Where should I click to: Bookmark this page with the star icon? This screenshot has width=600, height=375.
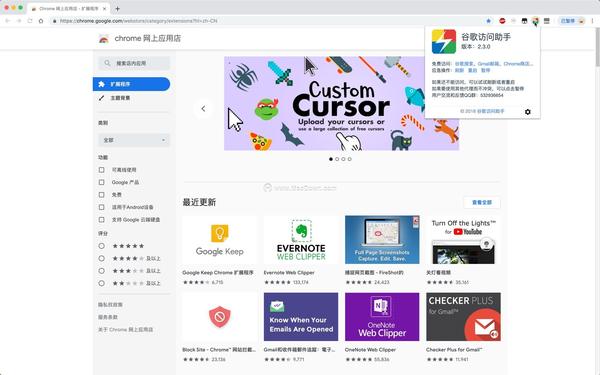click(x=489, y=21)
